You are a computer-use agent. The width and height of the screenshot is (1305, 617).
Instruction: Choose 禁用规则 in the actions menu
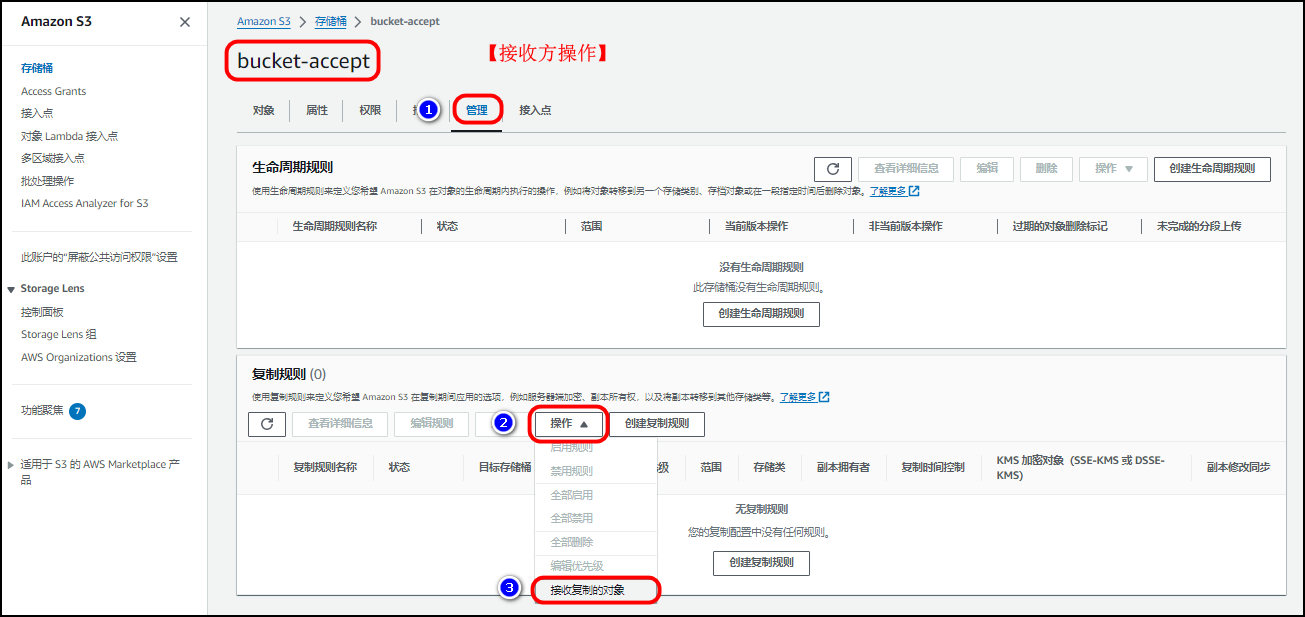(572, 471)
